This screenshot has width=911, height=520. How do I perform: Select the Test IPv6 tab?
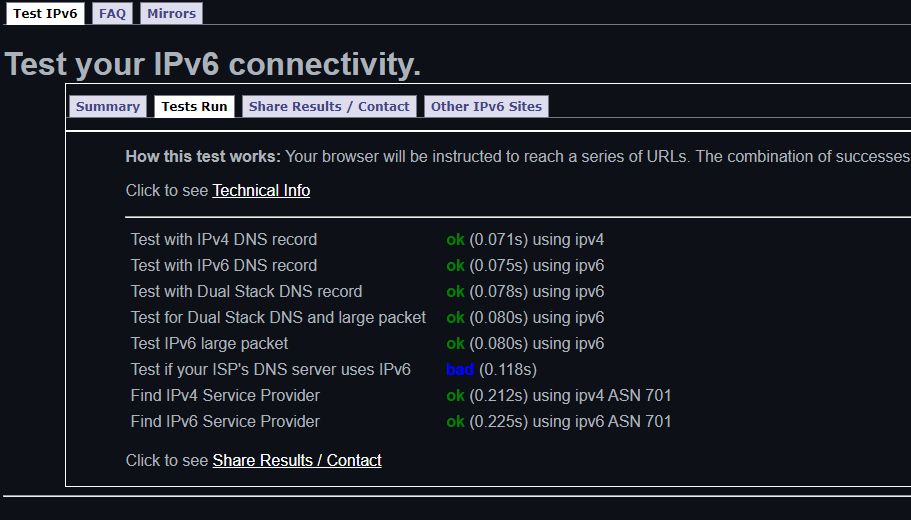pos(45,13)
